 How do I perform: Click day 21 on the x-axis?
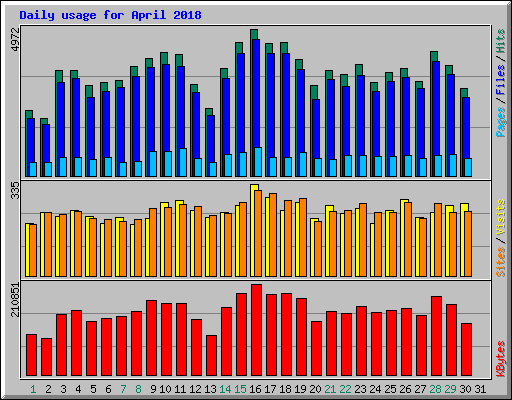[x=330, y=389]
